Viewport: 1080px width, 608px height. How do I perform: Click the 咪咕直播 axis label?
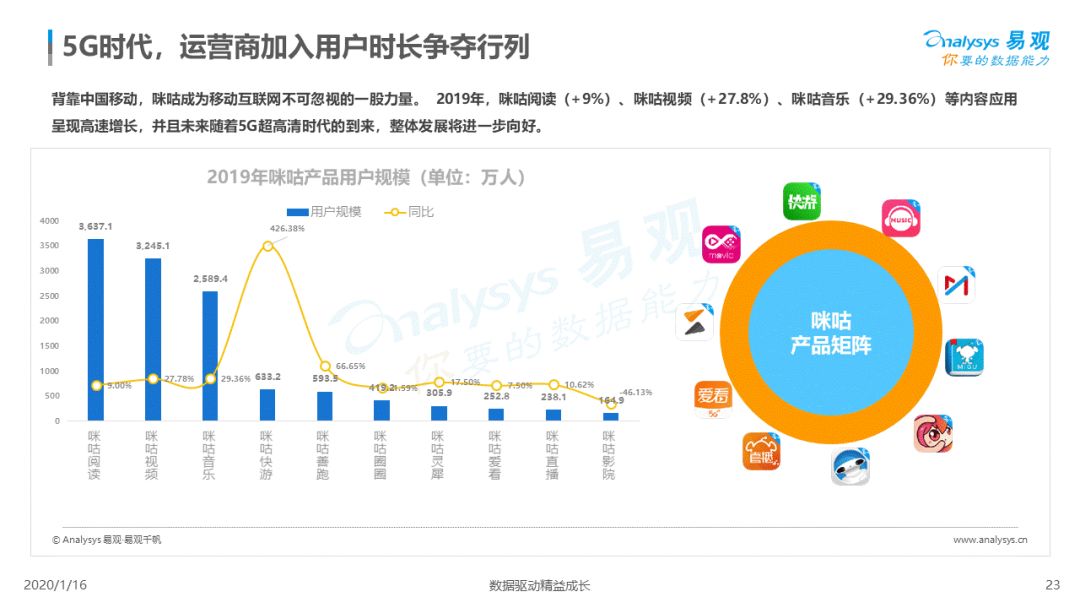(552, 455)
